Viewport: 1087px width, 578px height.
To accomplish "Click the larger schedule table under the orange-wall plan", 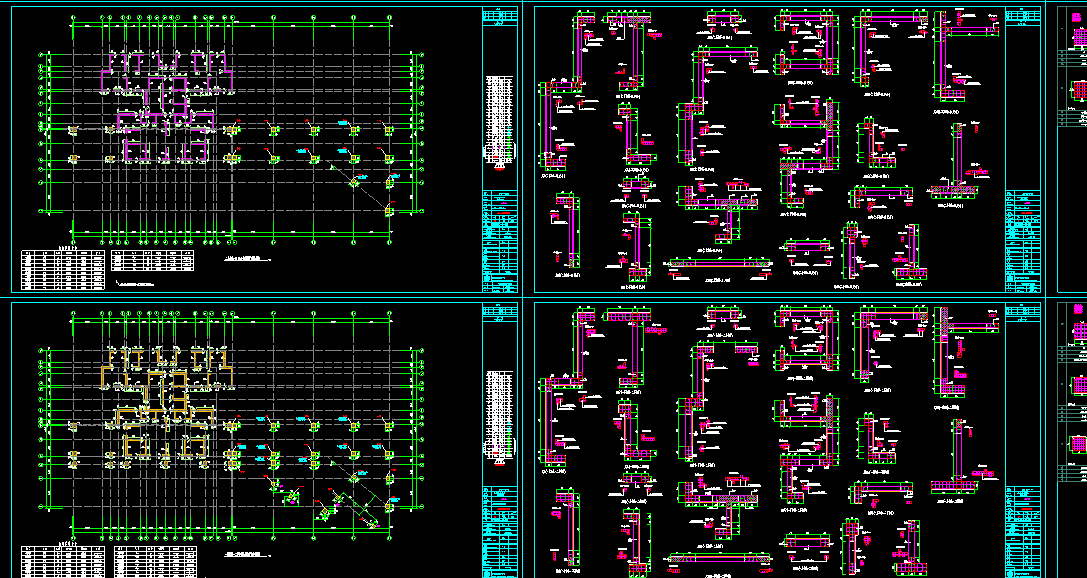I will (62, 562).
